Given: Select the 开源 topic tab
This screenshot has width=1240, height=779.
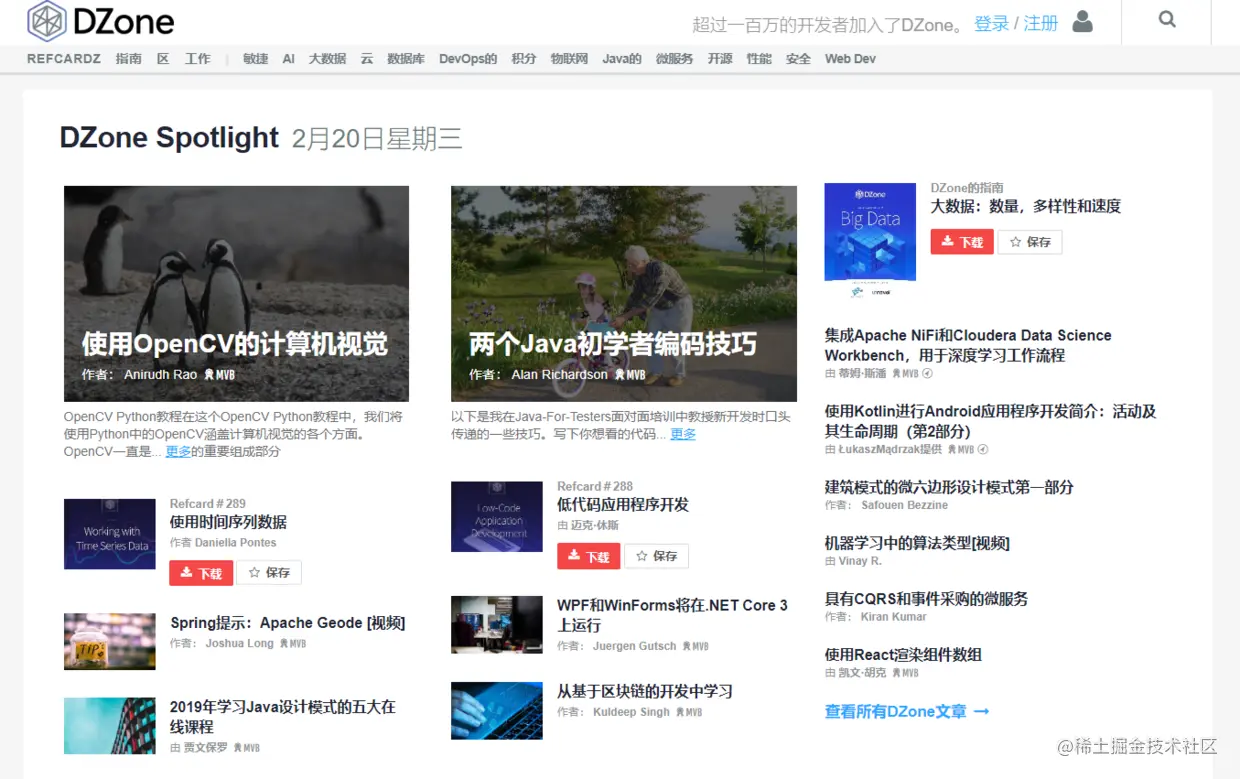Looking at the screenshot, I should [x=720, y=59].
